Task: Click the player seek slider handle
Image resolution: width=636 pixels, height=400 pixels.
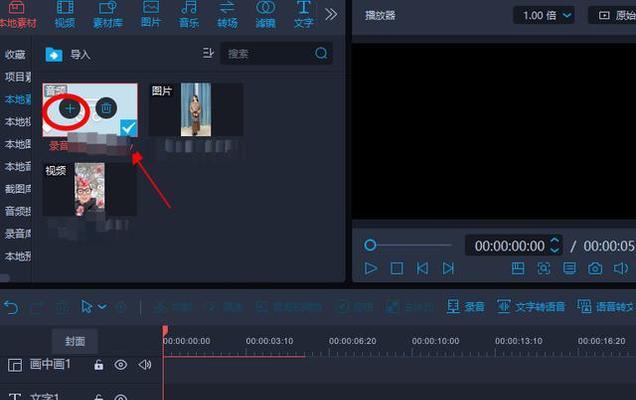Action: 370,245
